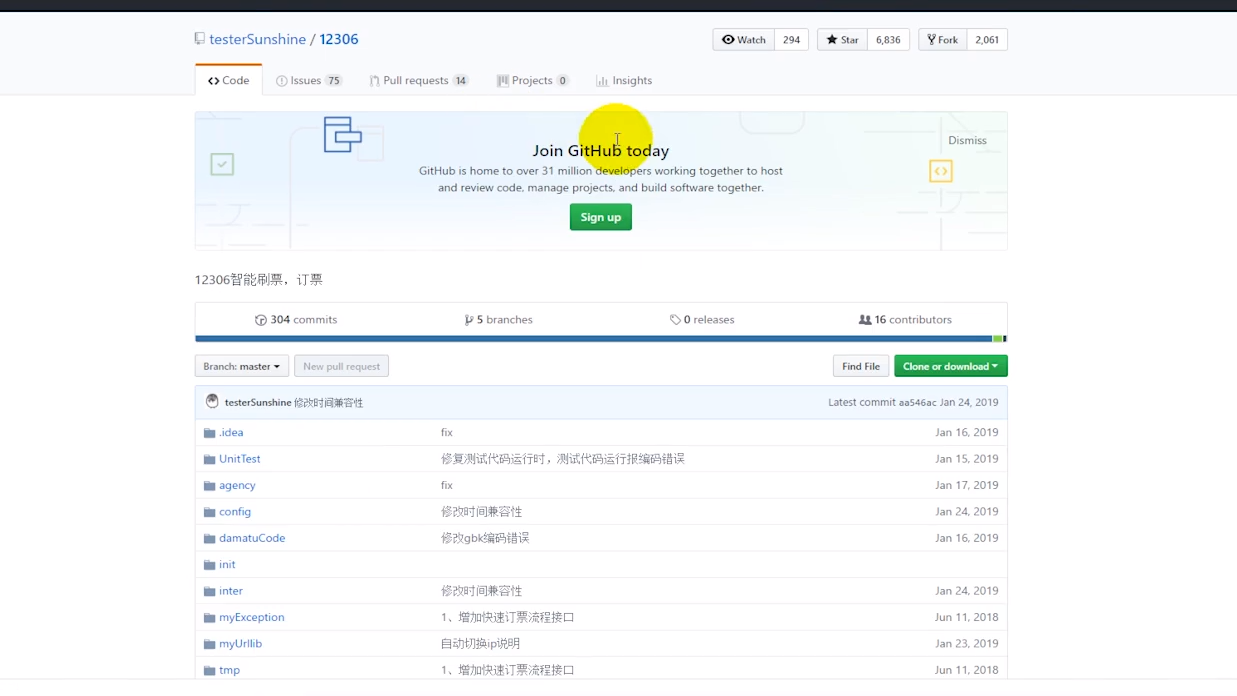Click the damatuCode folder icon
The image size is (1237, 696).
click(x=209, y=538)
